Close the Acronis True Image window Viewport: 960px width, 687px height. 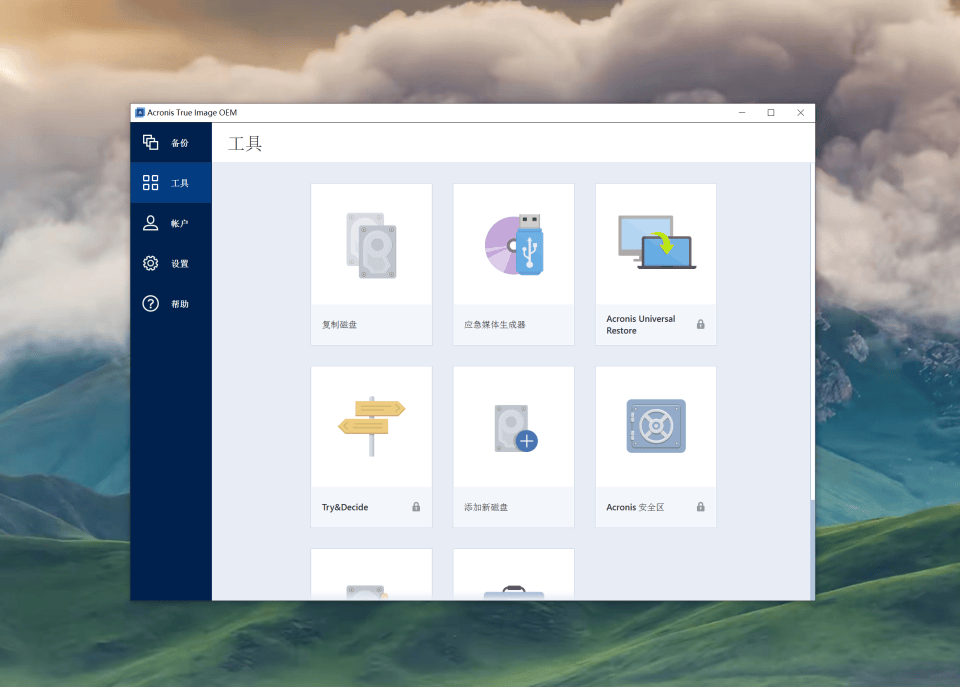tap(800, 113)
